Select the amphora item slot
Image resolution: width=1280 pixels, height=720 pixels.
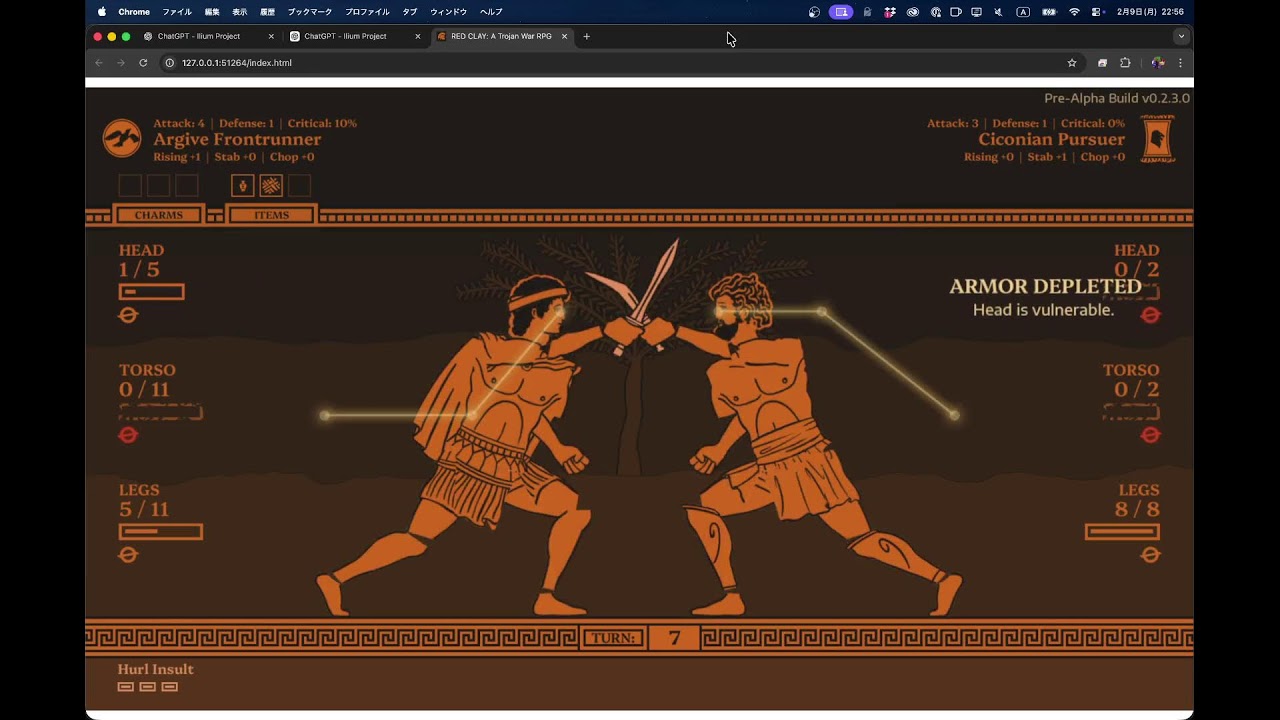pos(242,186)
